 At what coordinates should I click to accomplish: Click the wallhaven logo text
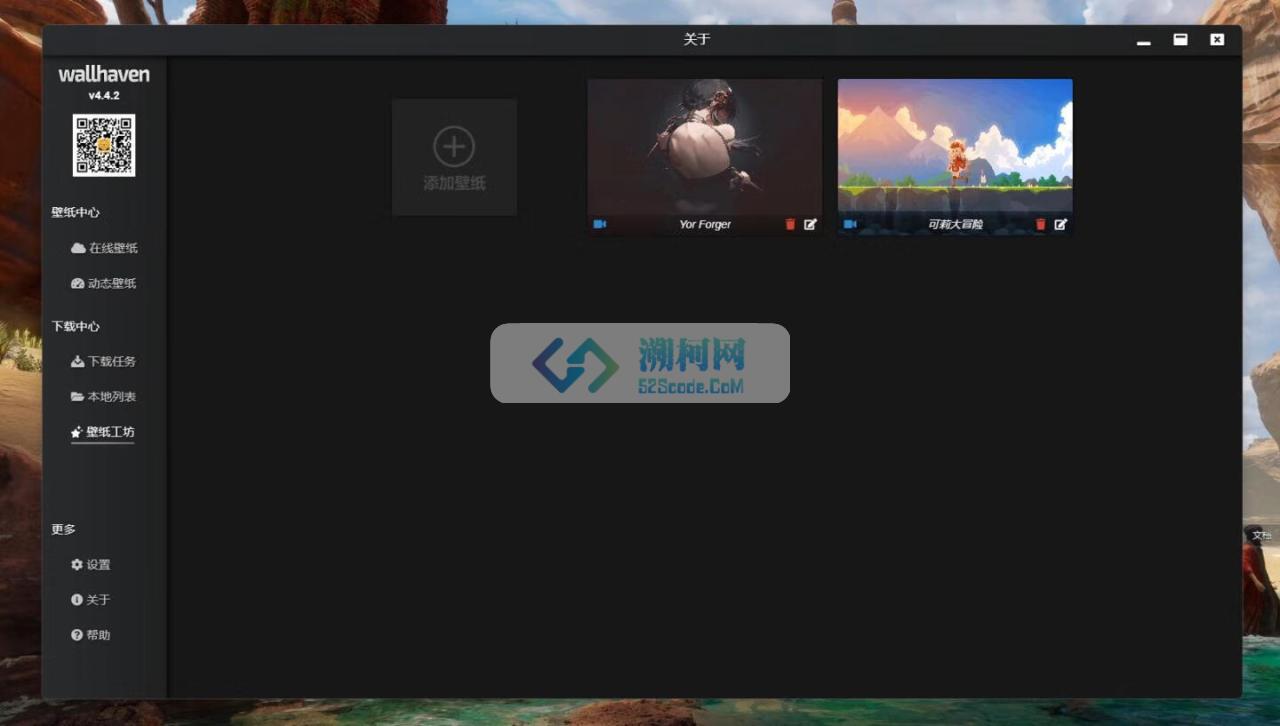(x=104, y=74)
